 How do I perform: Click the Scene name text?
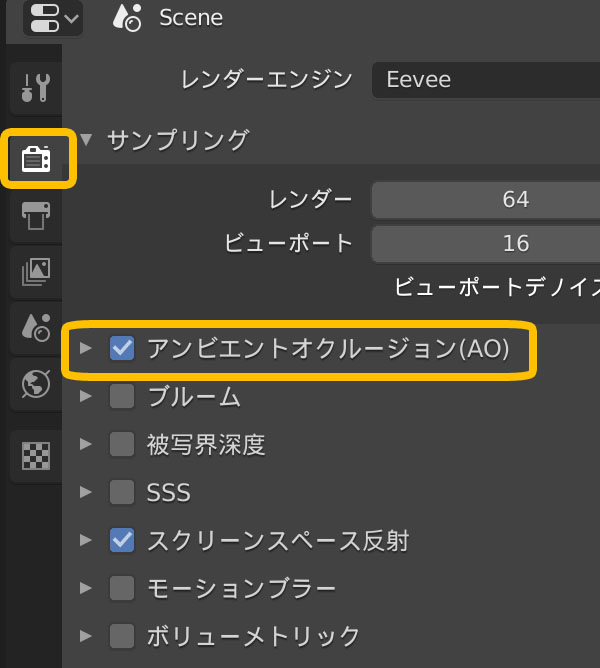tap(191, 18)
